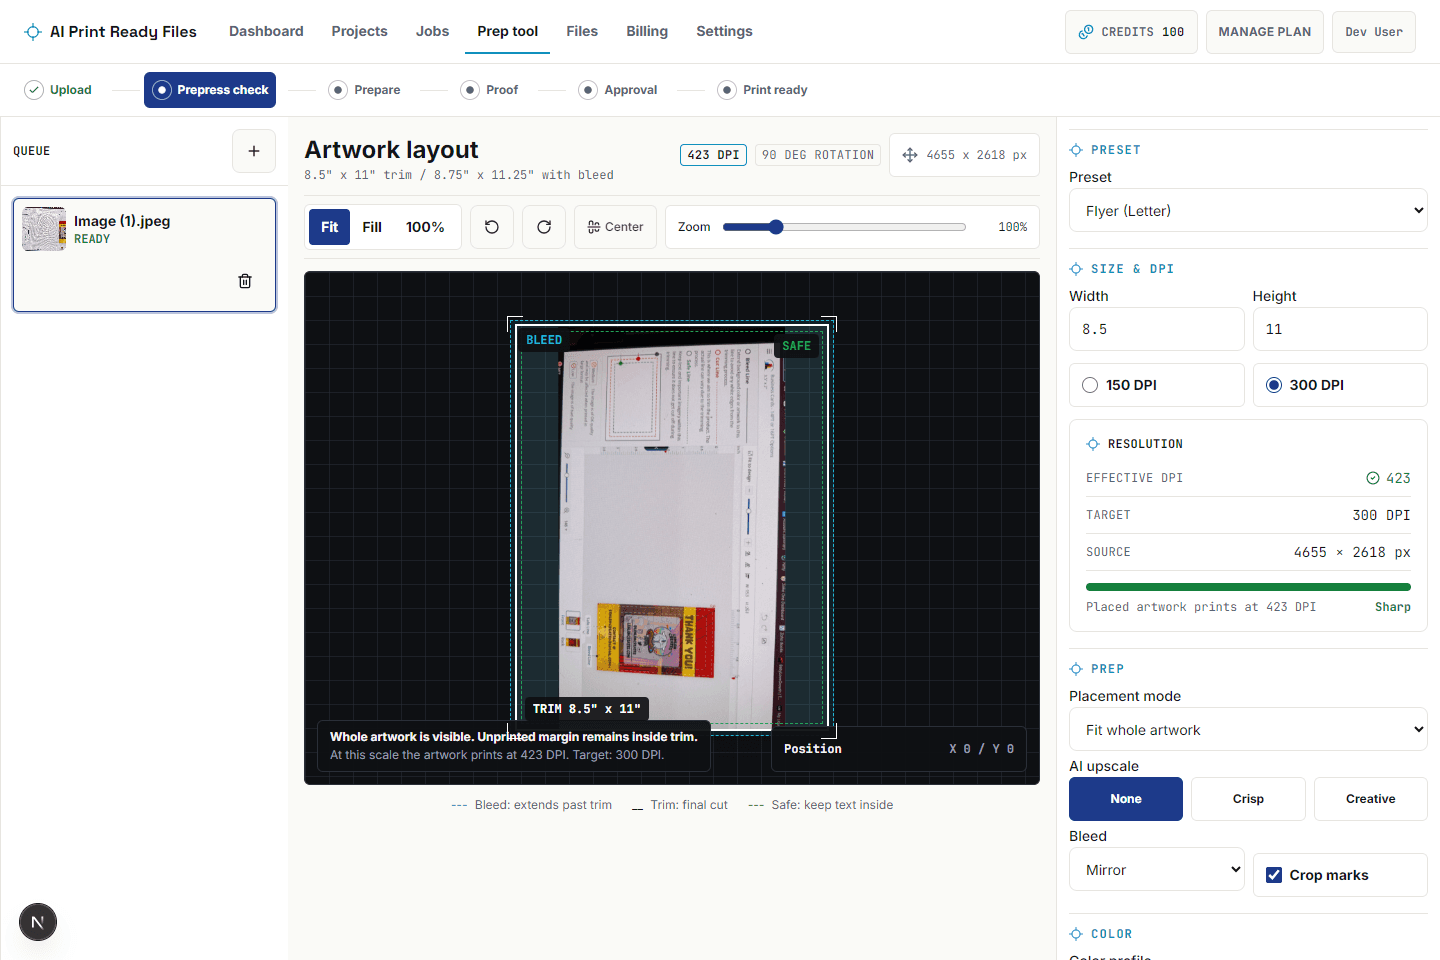The image size is (1440, 960).
Task: Click the SAFE label on canvas
Action: (797, 346)
